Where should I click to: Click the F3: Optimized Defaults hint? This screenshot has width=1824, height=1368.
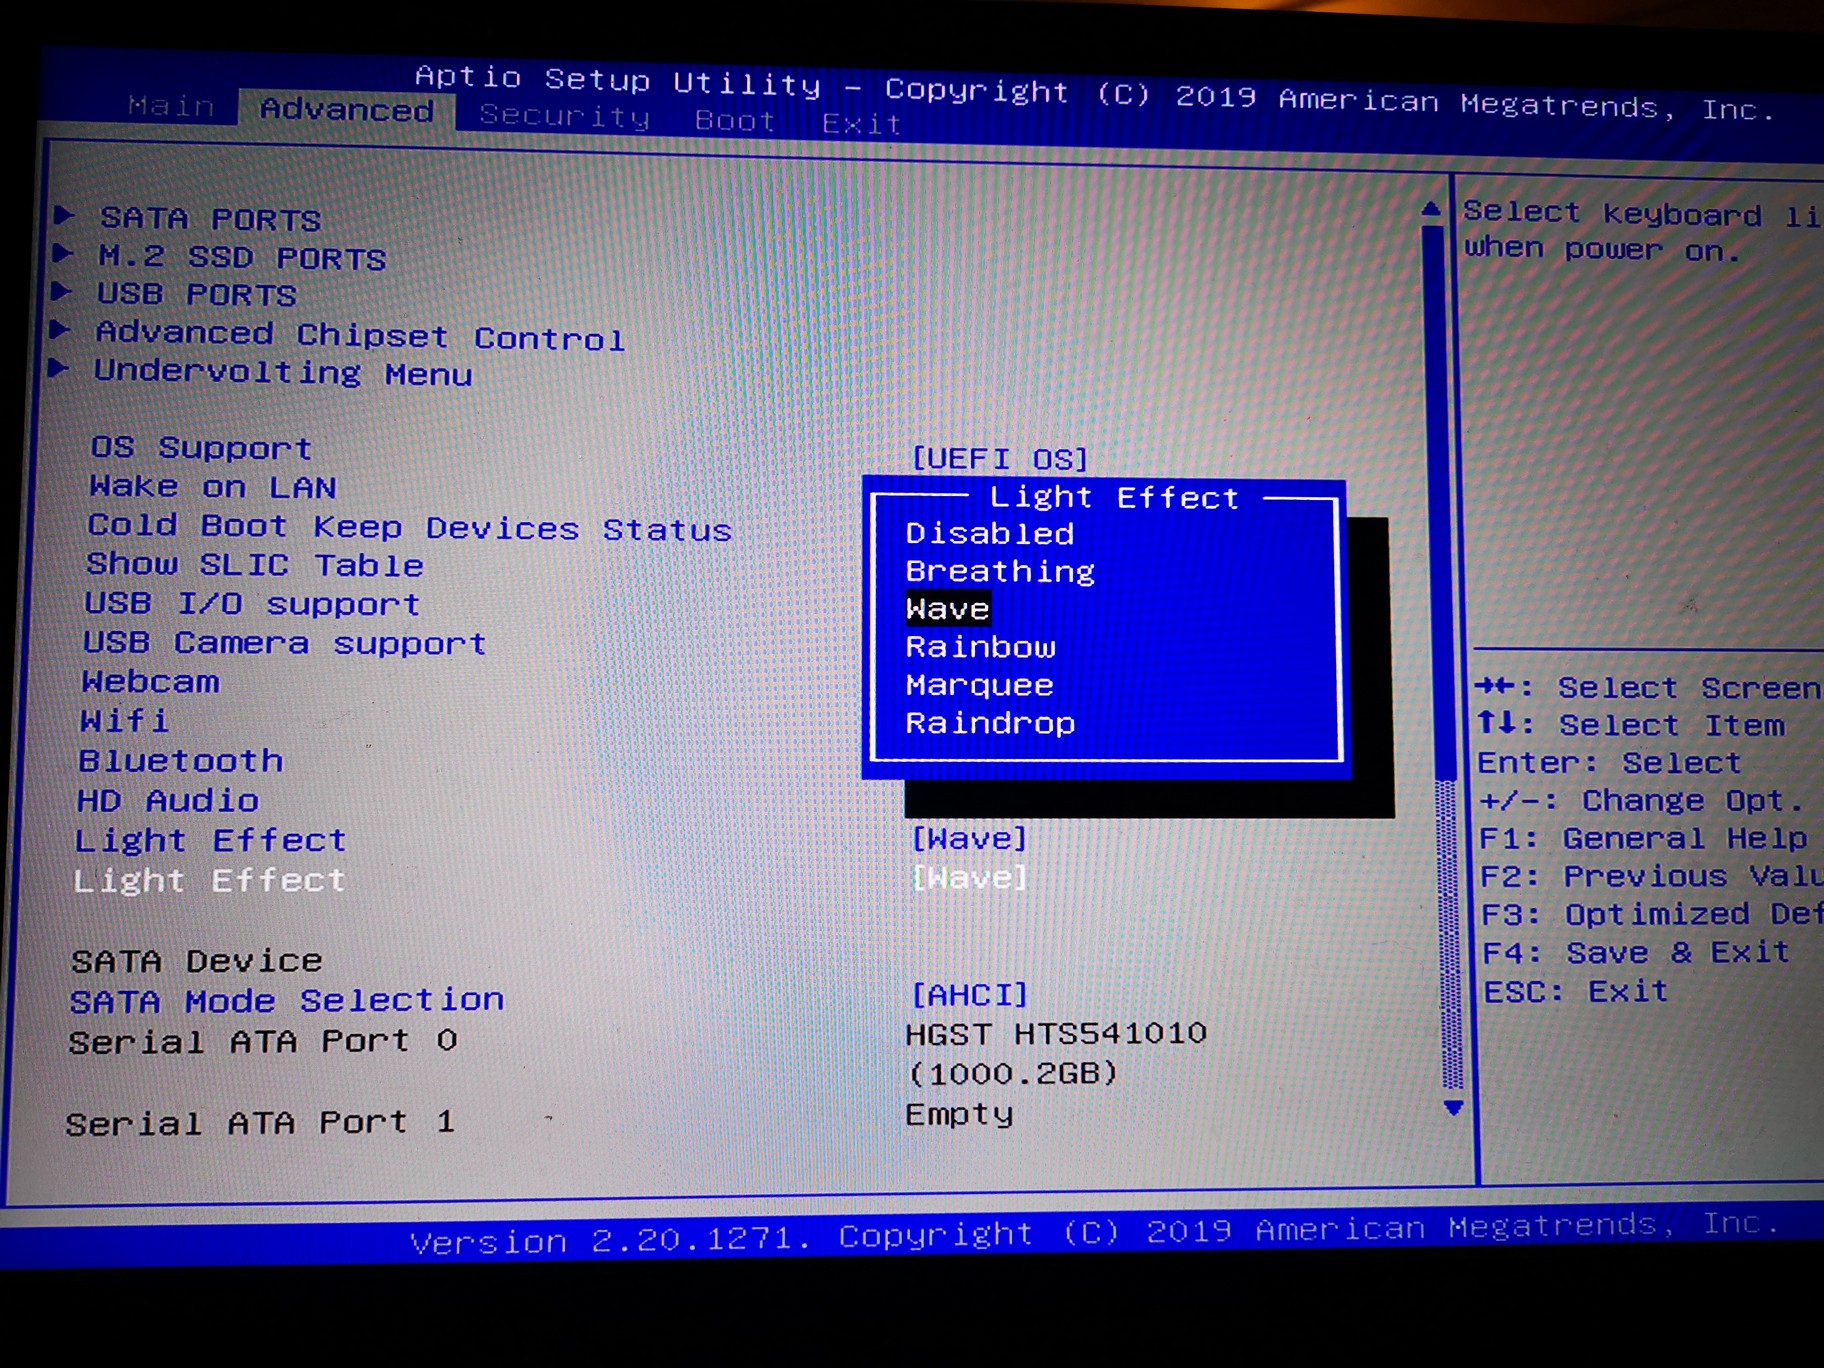[1651, 914]
